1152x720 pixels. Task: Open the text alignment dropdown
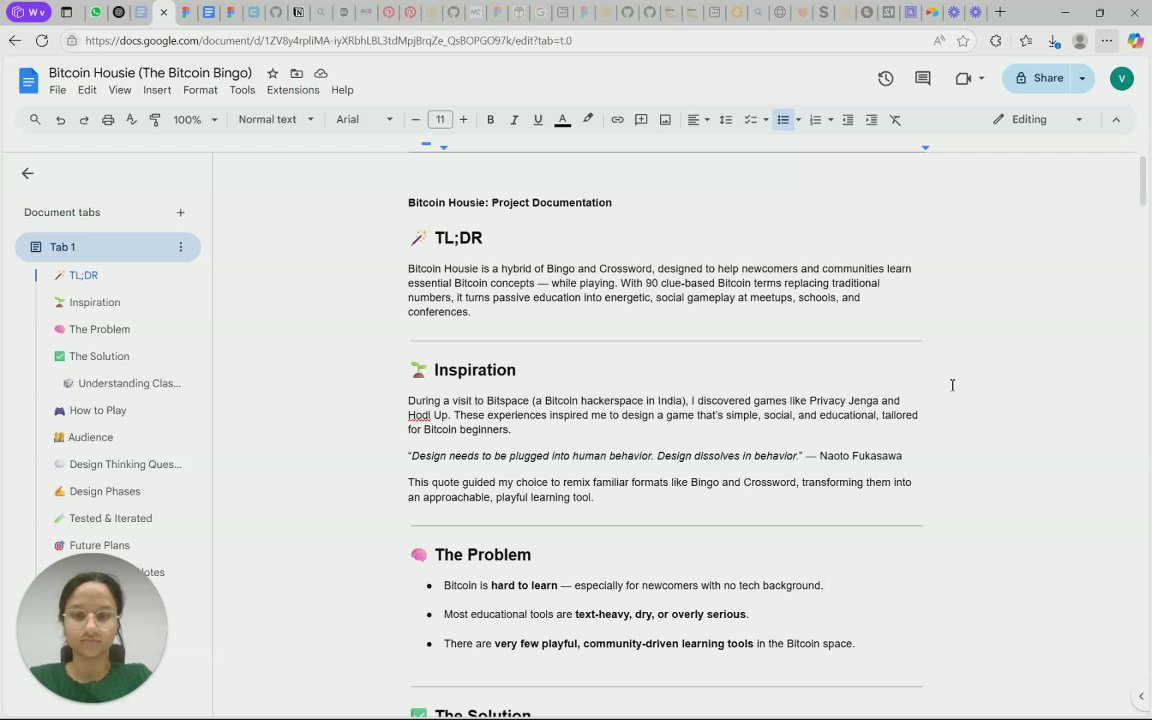[x=698, y=120]
